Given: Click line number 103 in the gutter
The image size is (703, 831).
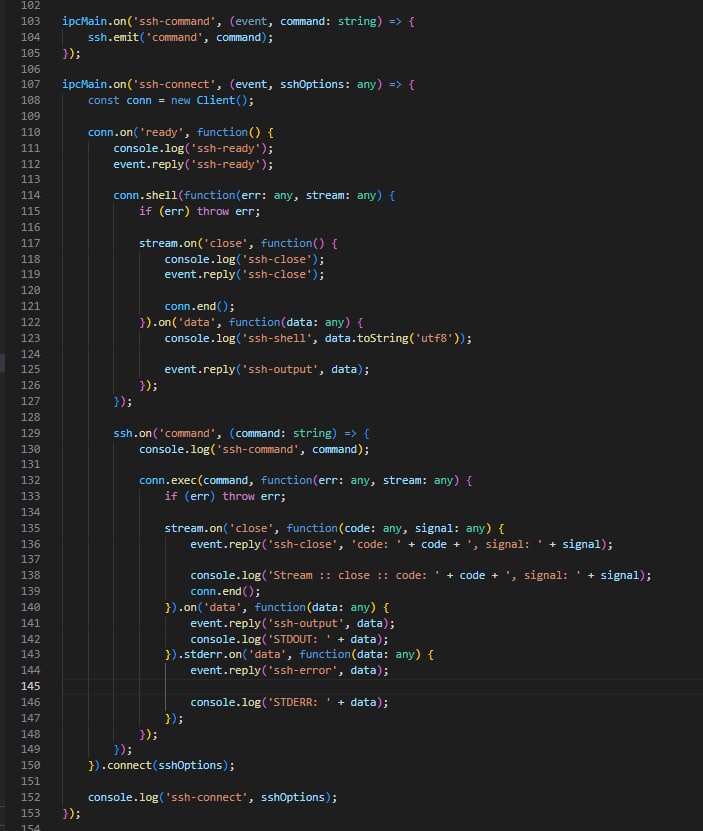Looking at the screenshot, I should coord(30,21).
